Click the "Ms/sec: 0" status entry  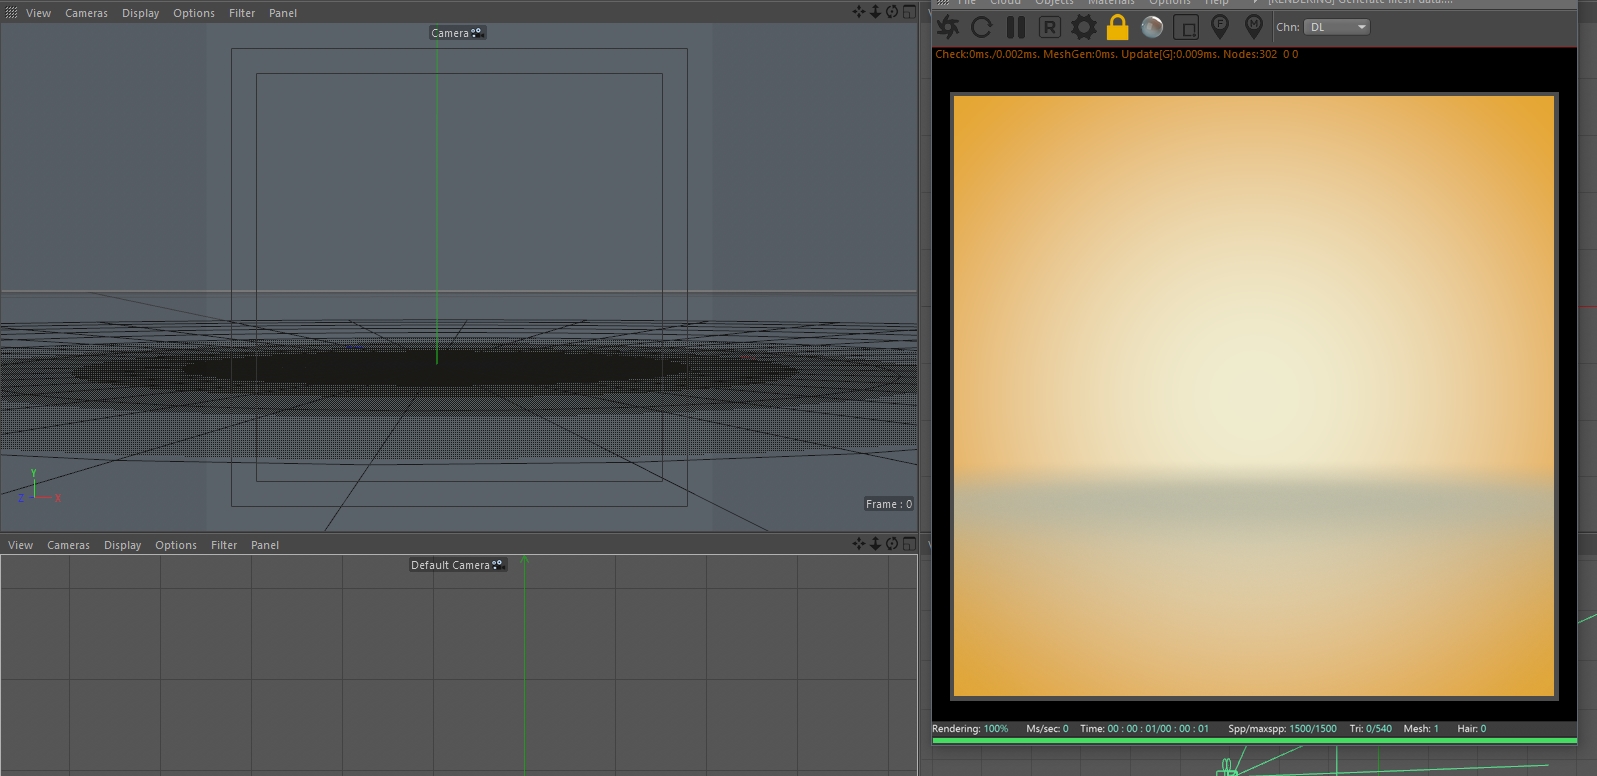(1047, 729)
